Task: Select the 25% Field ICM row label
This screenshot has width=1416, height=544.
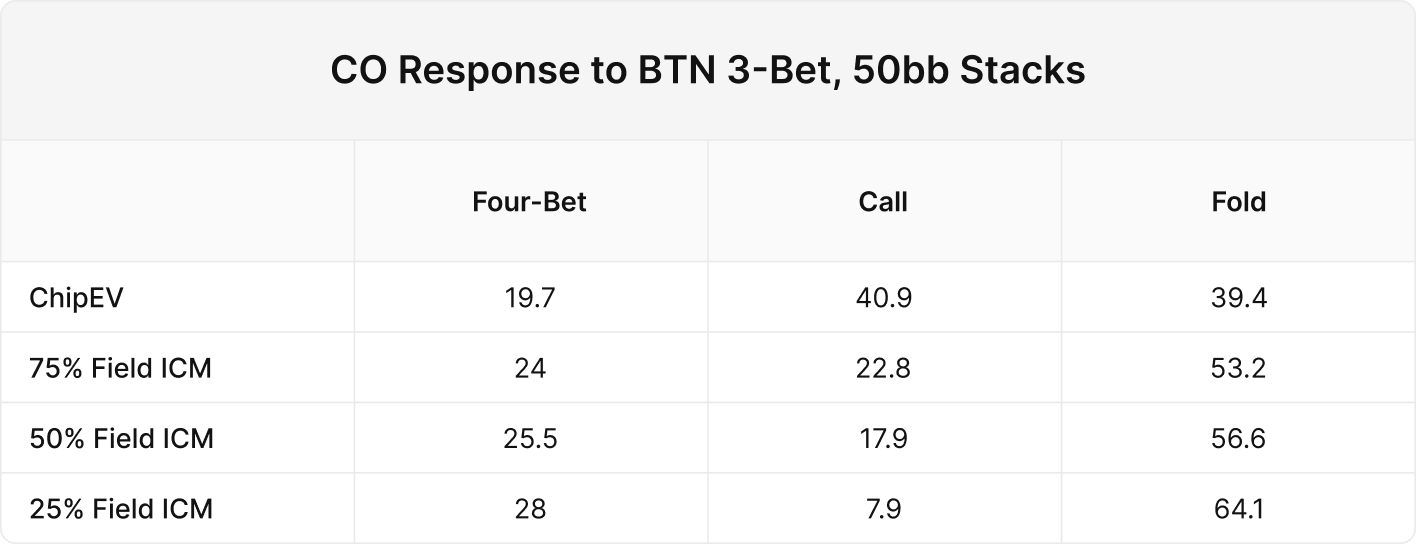Action: pos(121,508)
